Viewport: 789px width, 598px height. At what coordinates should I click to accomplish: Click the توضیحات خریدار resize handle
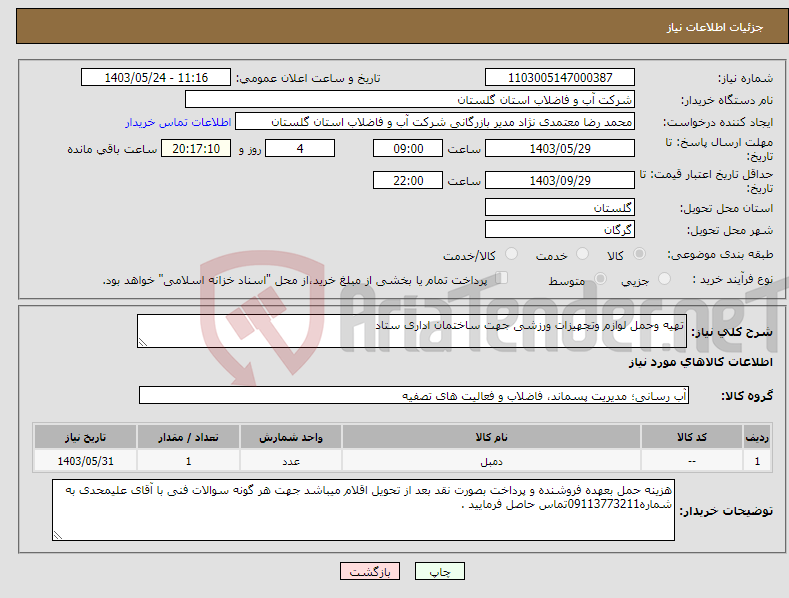tap(58, 535)
